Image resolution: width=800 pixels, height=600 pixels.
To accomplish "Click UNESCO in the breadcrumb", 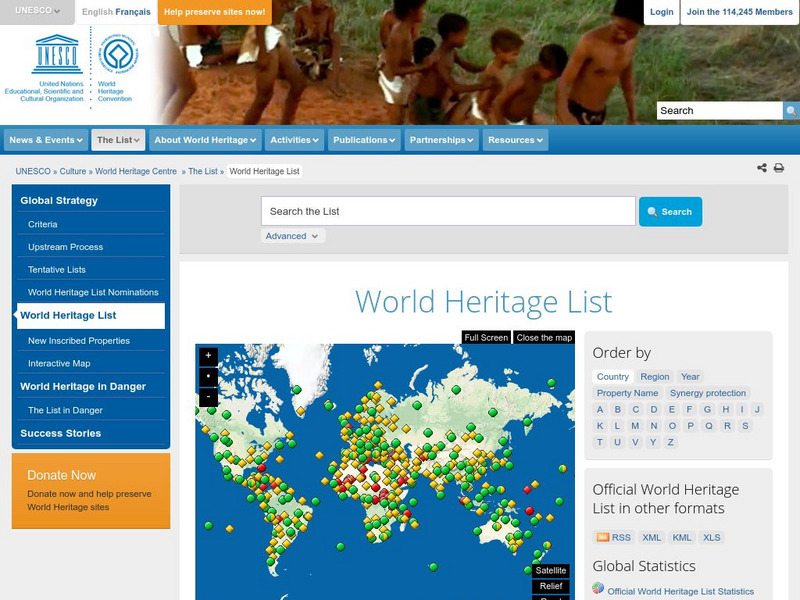I will click(x=33, y=171).
